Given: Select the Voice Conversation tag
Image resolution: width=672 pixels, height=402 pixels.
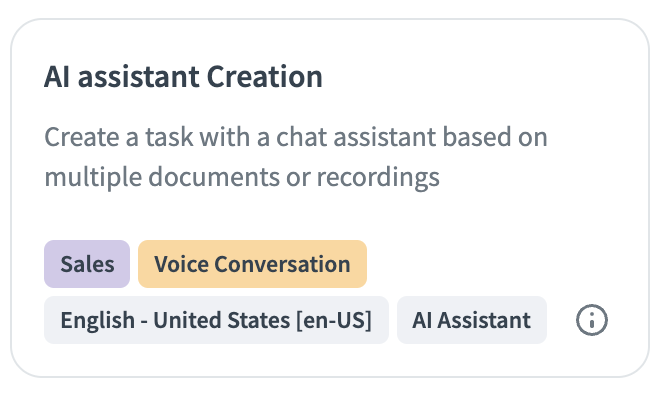Looking at the screenshot, I should pos(252,265).
